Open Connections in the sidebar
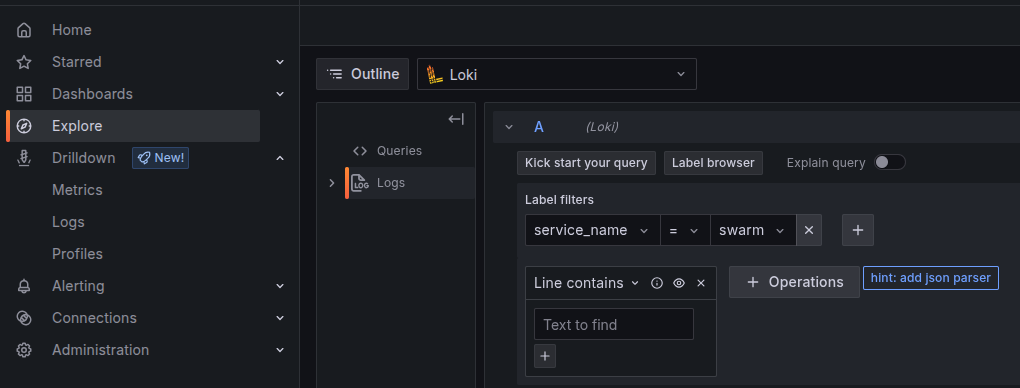 tap(94, 318)
